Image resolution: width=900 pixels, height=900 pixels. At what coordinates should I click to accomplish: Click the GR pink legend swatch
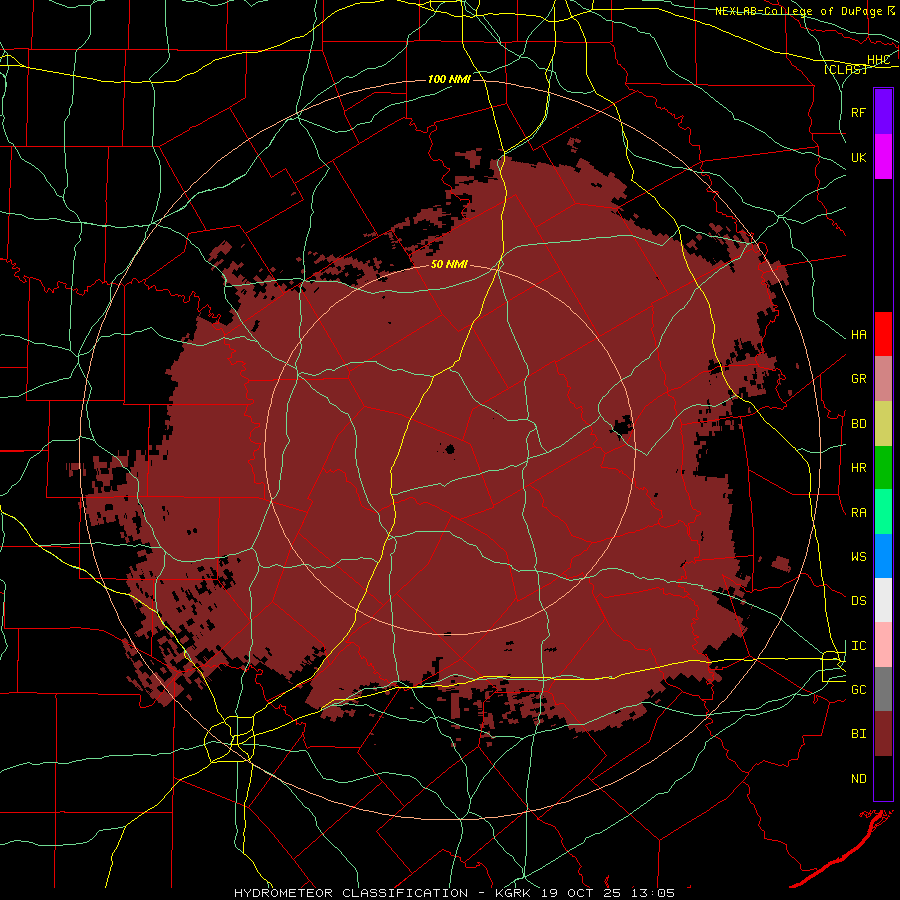click(x=883, y=379)
